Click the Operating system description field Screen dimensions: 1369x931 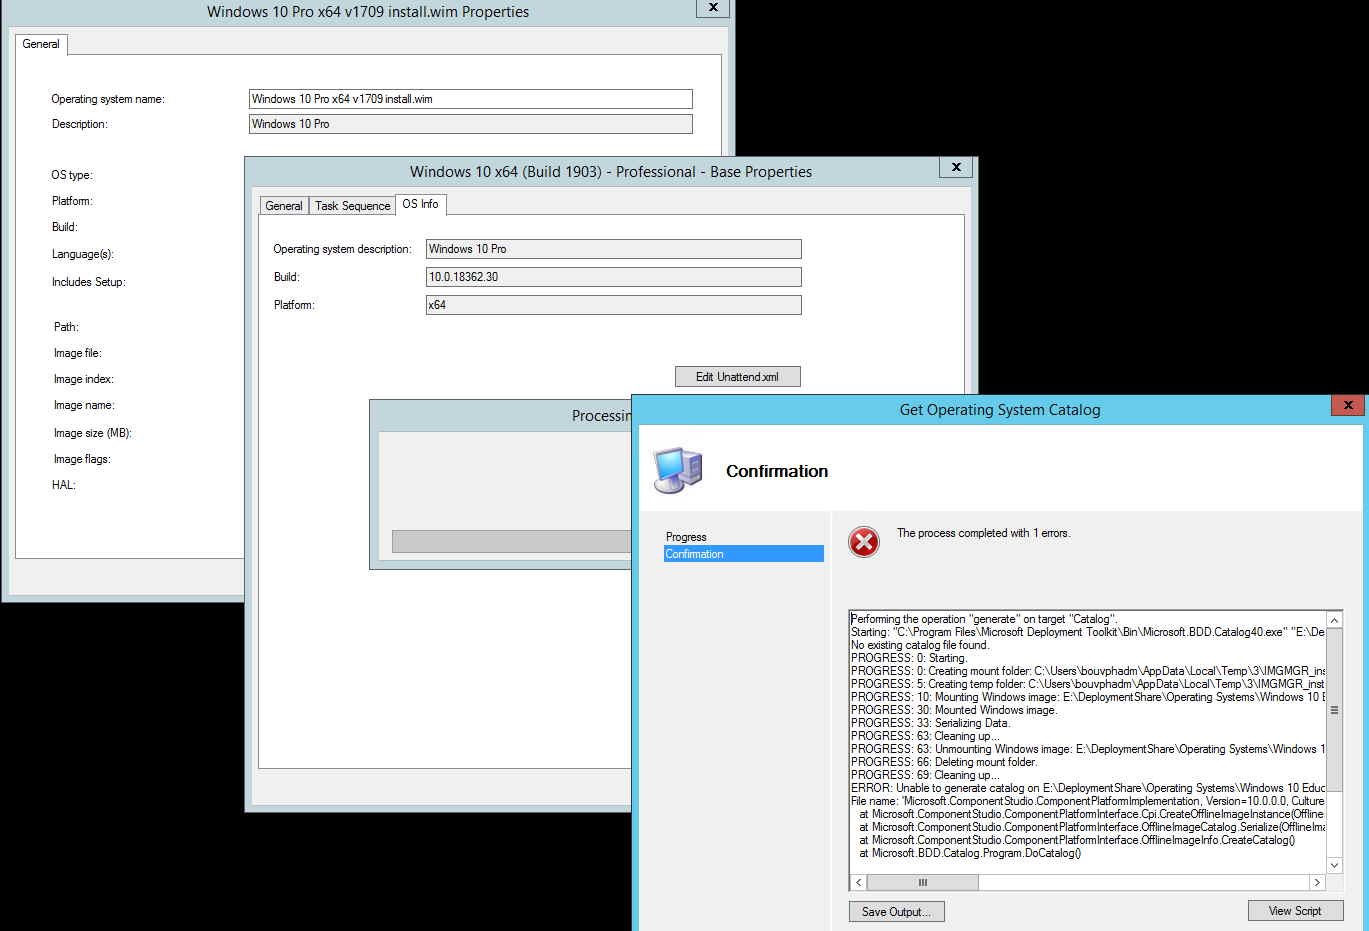[x=613, y=248]
